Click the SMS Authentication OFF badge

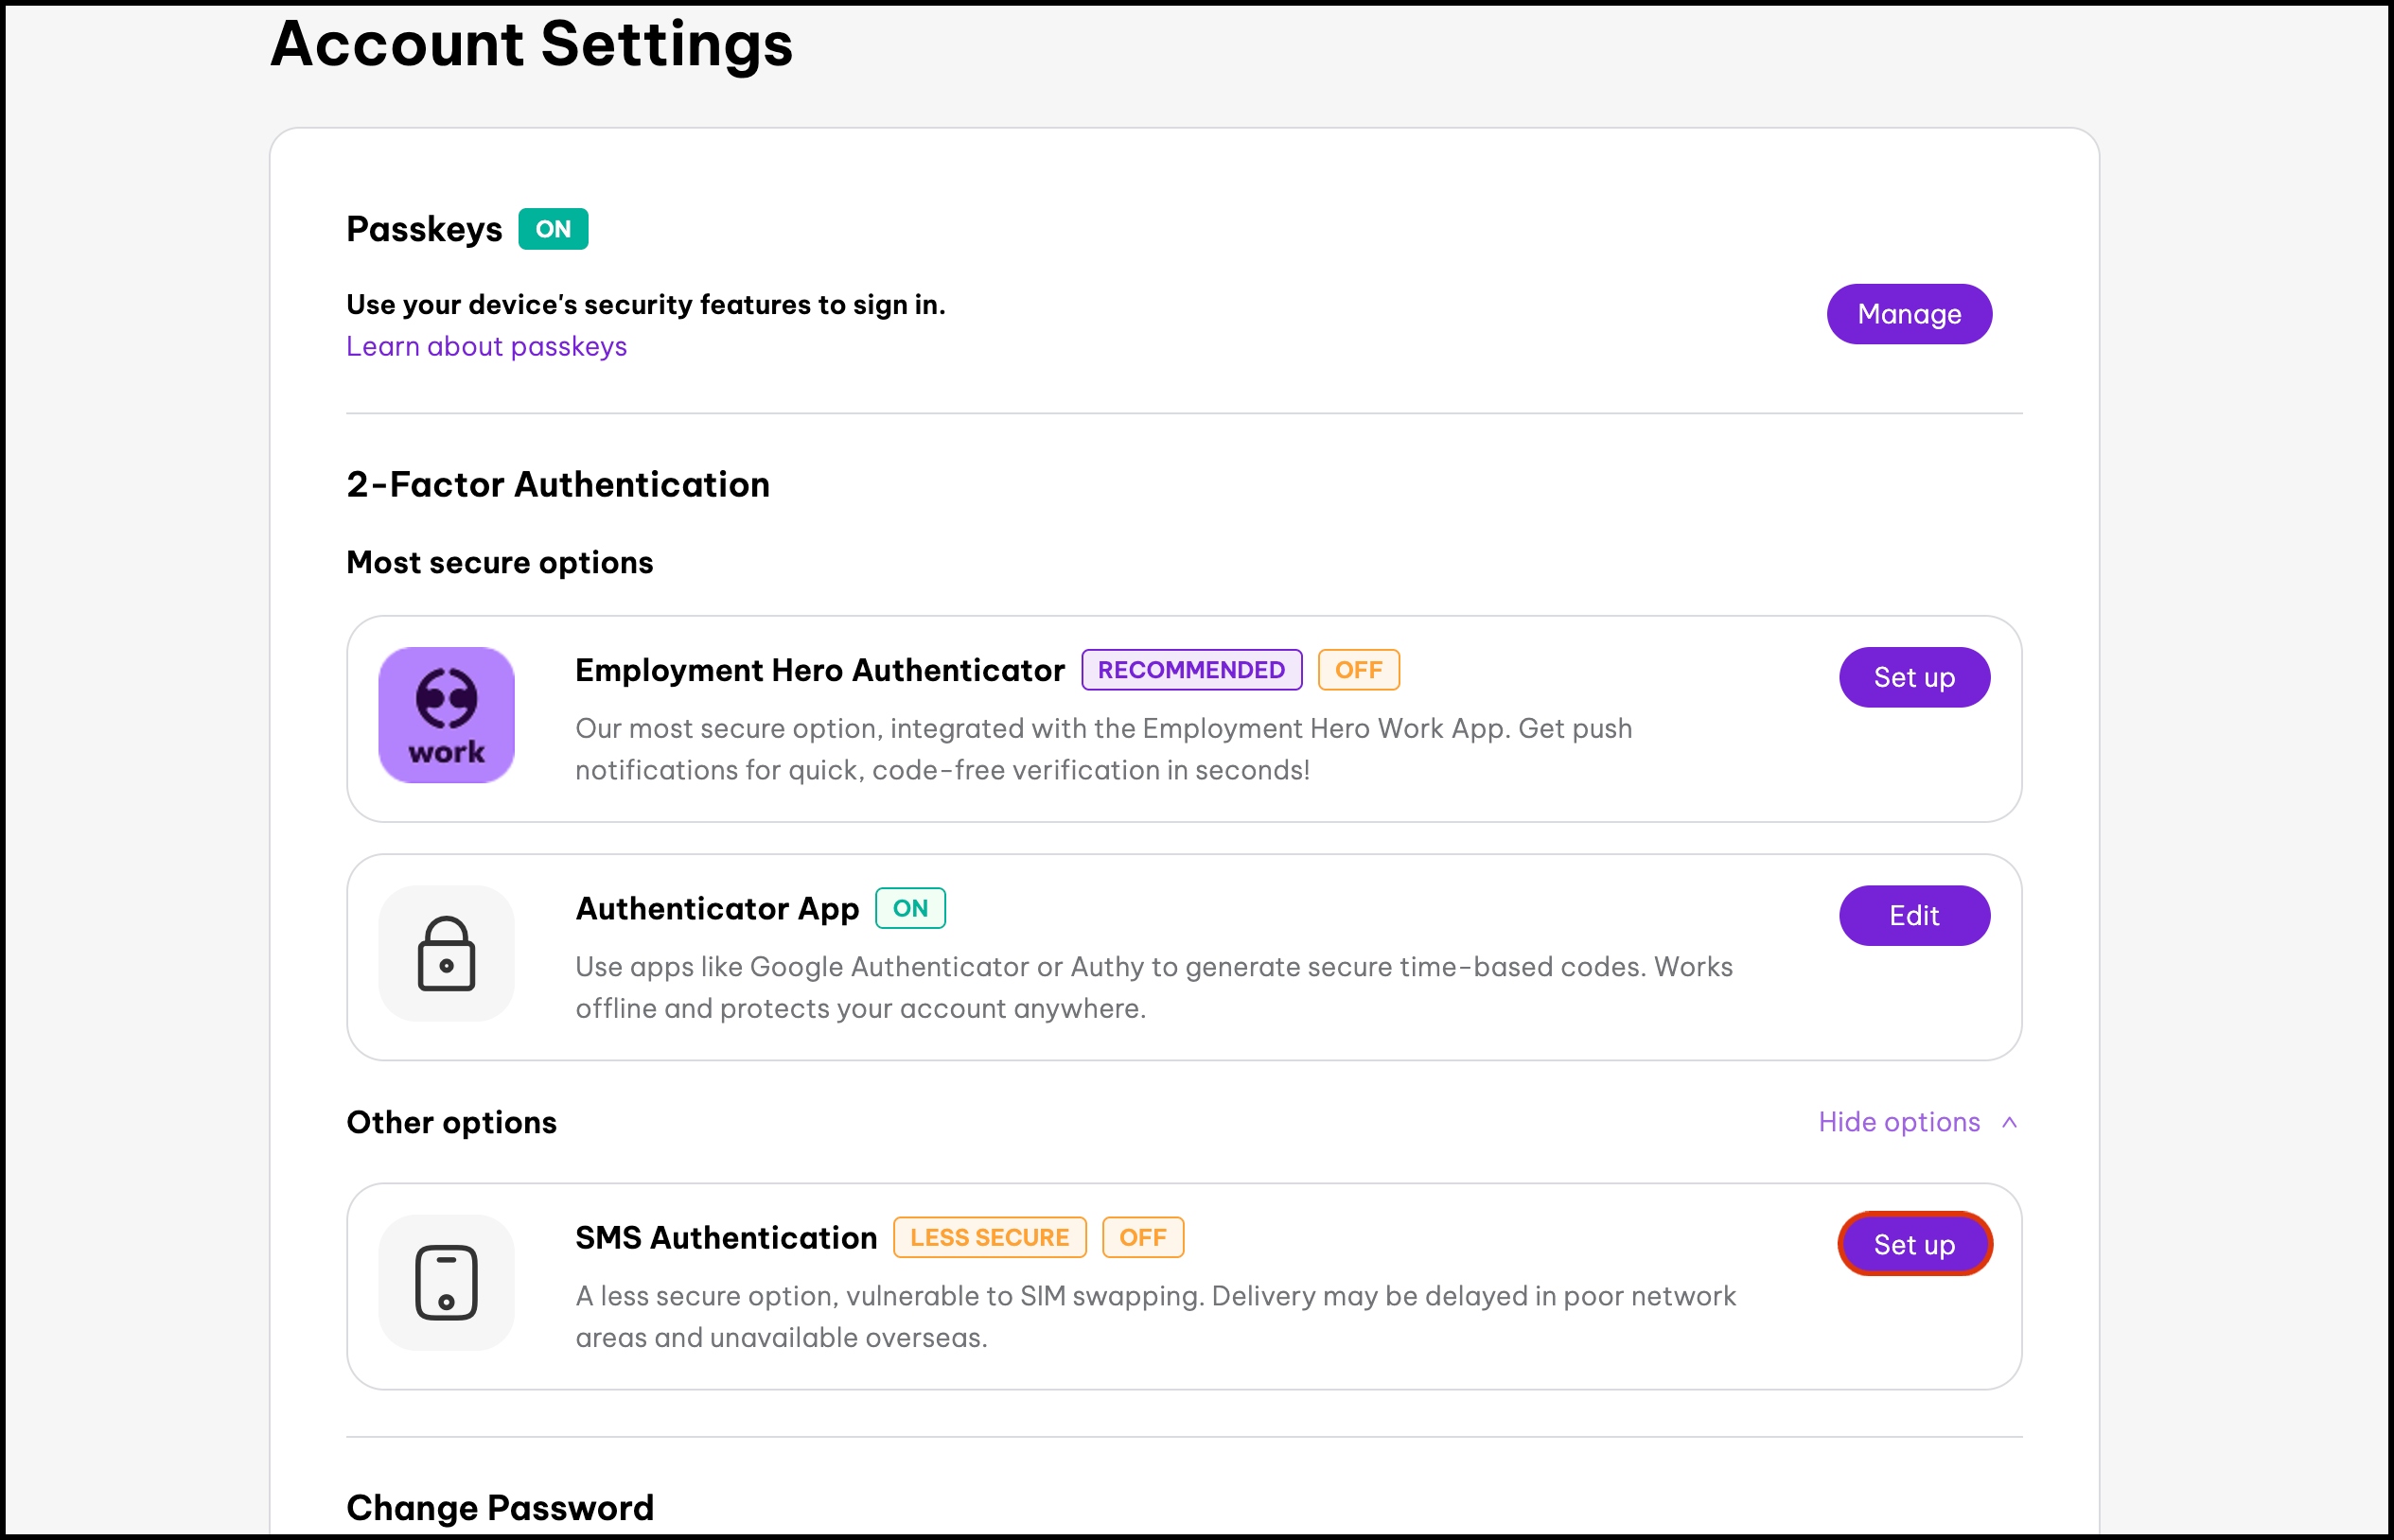(1142, 1237)
